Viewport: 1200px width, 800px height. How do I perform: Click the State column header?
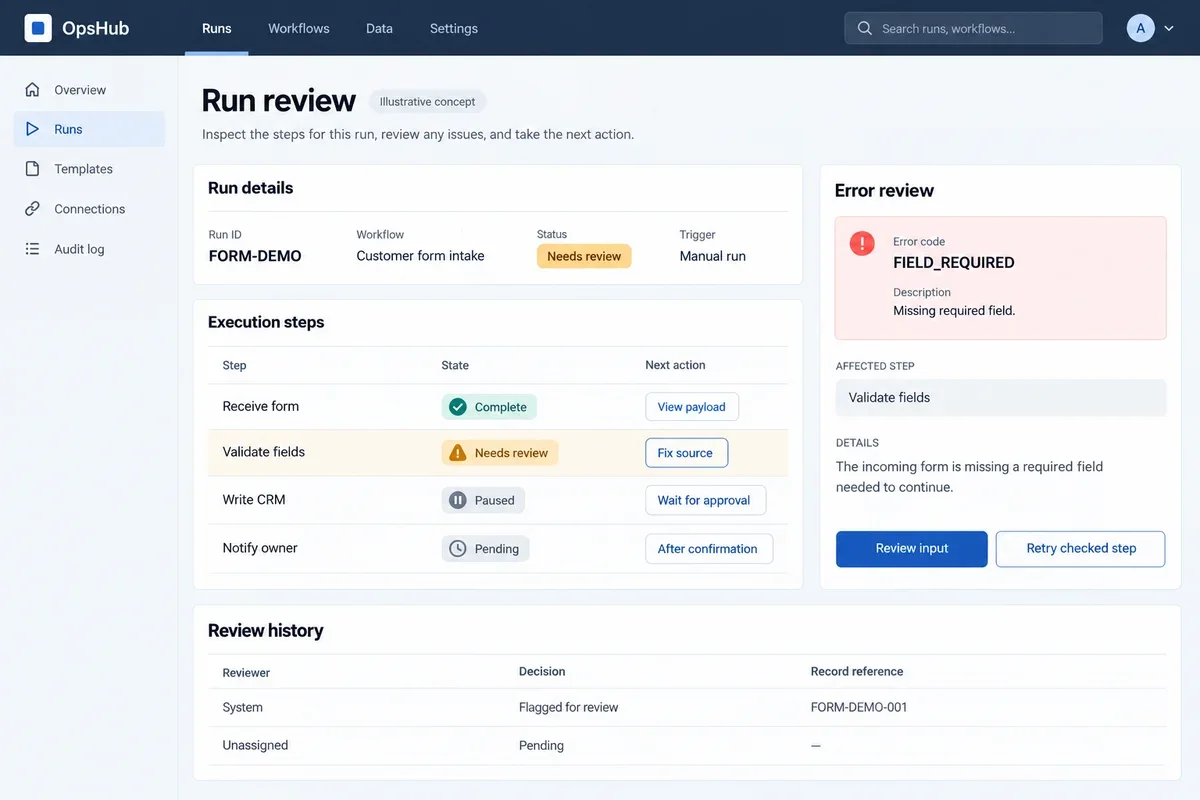pos(455,365)
